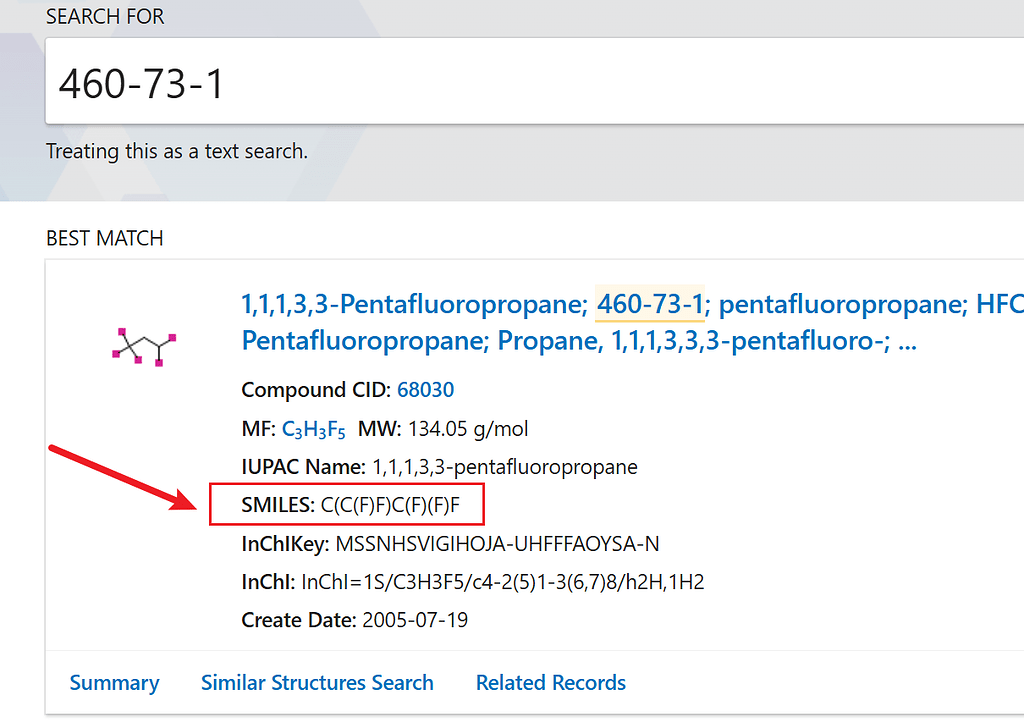Viewport: 1024px width, 727px height.
Task: Click the InChIKey value MSSNHSVIGIHOJA-UHFFFAOYSA-N
Action: (497, 544)
